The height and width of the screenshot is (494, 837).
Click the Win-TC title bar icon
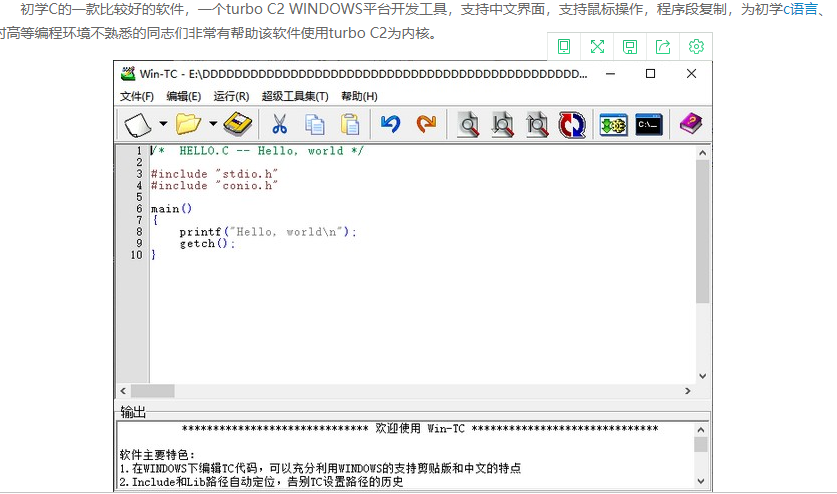click(128, 74)
